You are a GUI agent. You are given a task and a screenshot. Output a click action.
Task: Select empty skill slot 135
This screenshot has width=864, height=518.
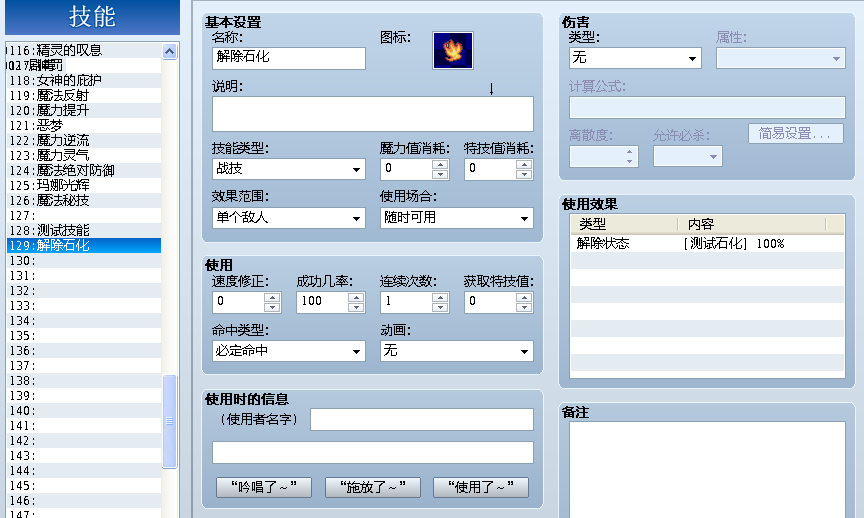pos(84,336)
